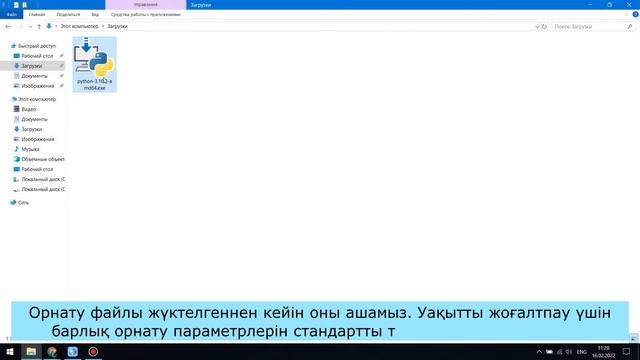
Task: Open the Музыка folder
Action: 30,149
